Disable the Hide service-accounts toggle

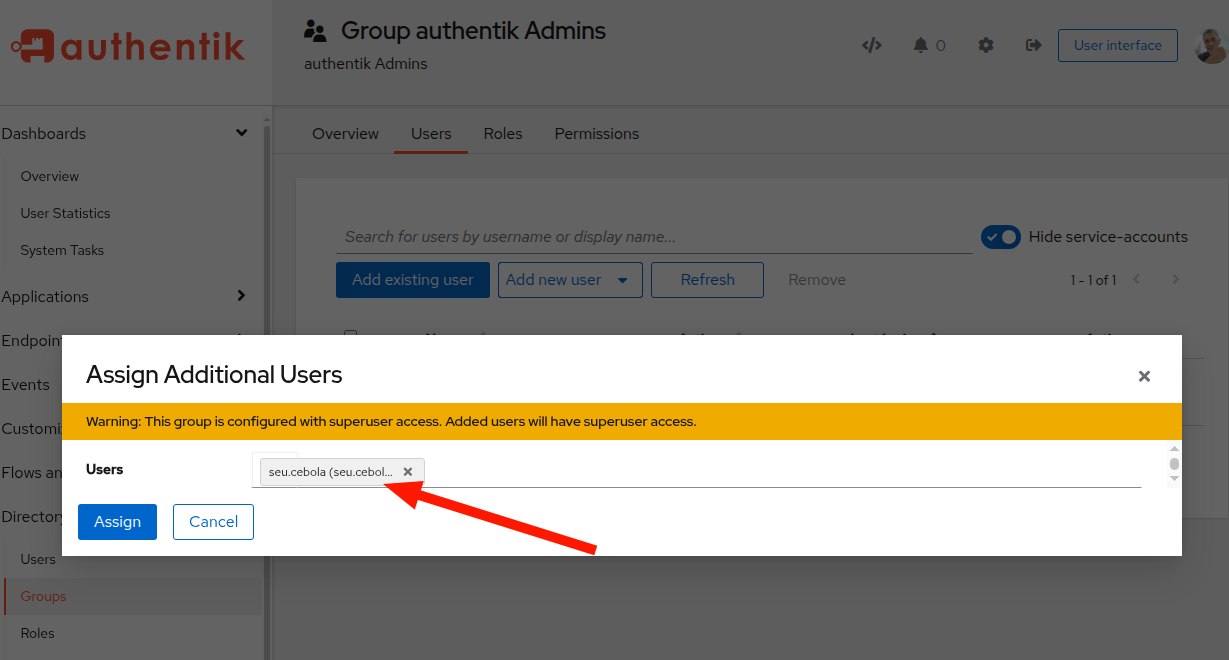1001,237
